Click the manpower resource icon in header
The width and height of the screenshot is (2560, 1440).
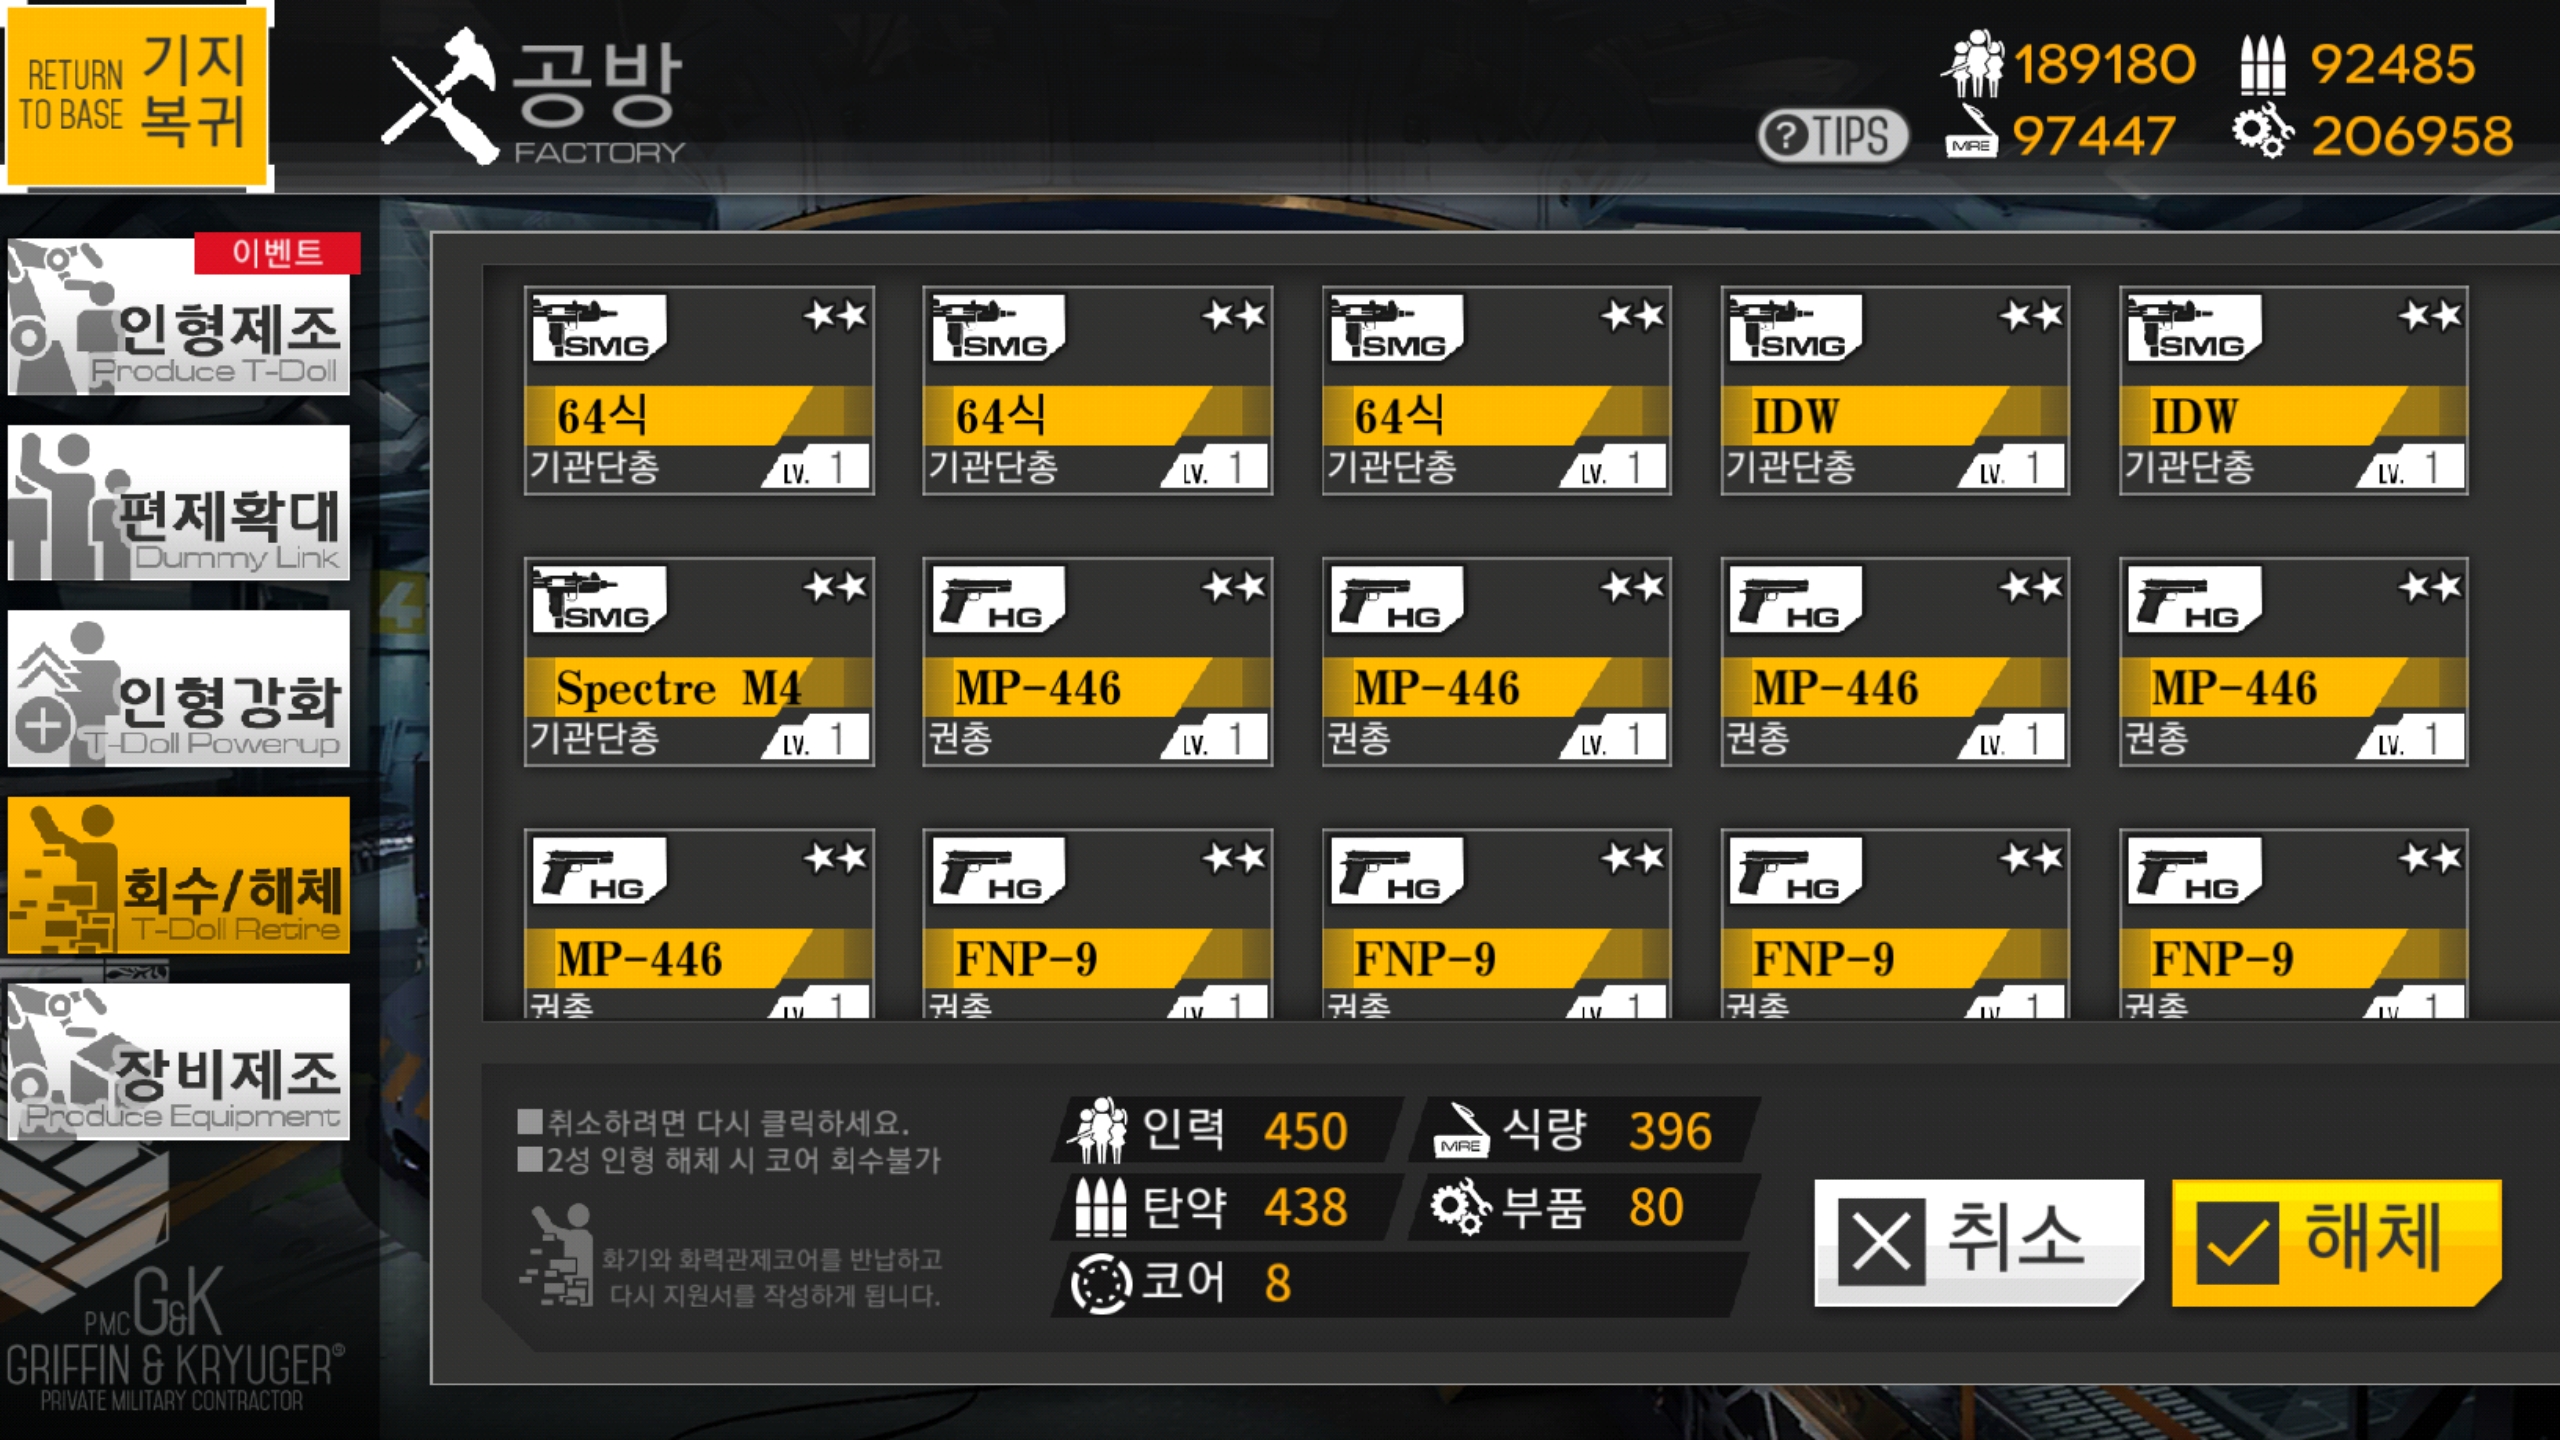tap(1973, 63)
